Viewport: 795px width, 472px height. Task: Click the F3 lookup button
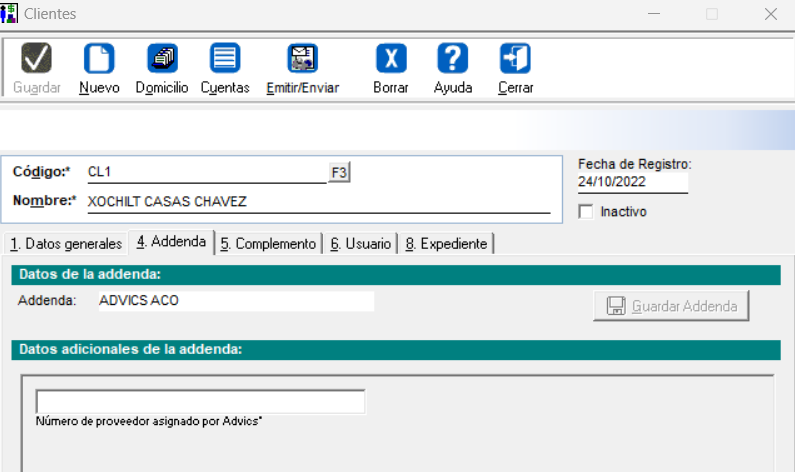(x=339, y=172)
